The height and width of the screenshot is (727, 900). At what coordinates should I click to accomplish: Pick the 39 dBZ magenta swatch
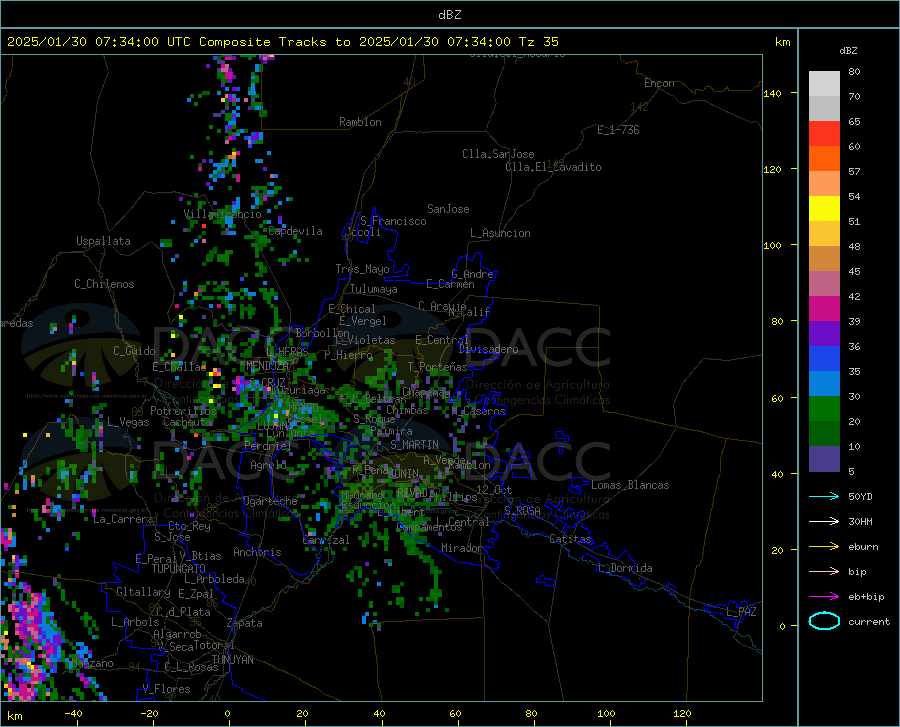click(x=824, y=309)
